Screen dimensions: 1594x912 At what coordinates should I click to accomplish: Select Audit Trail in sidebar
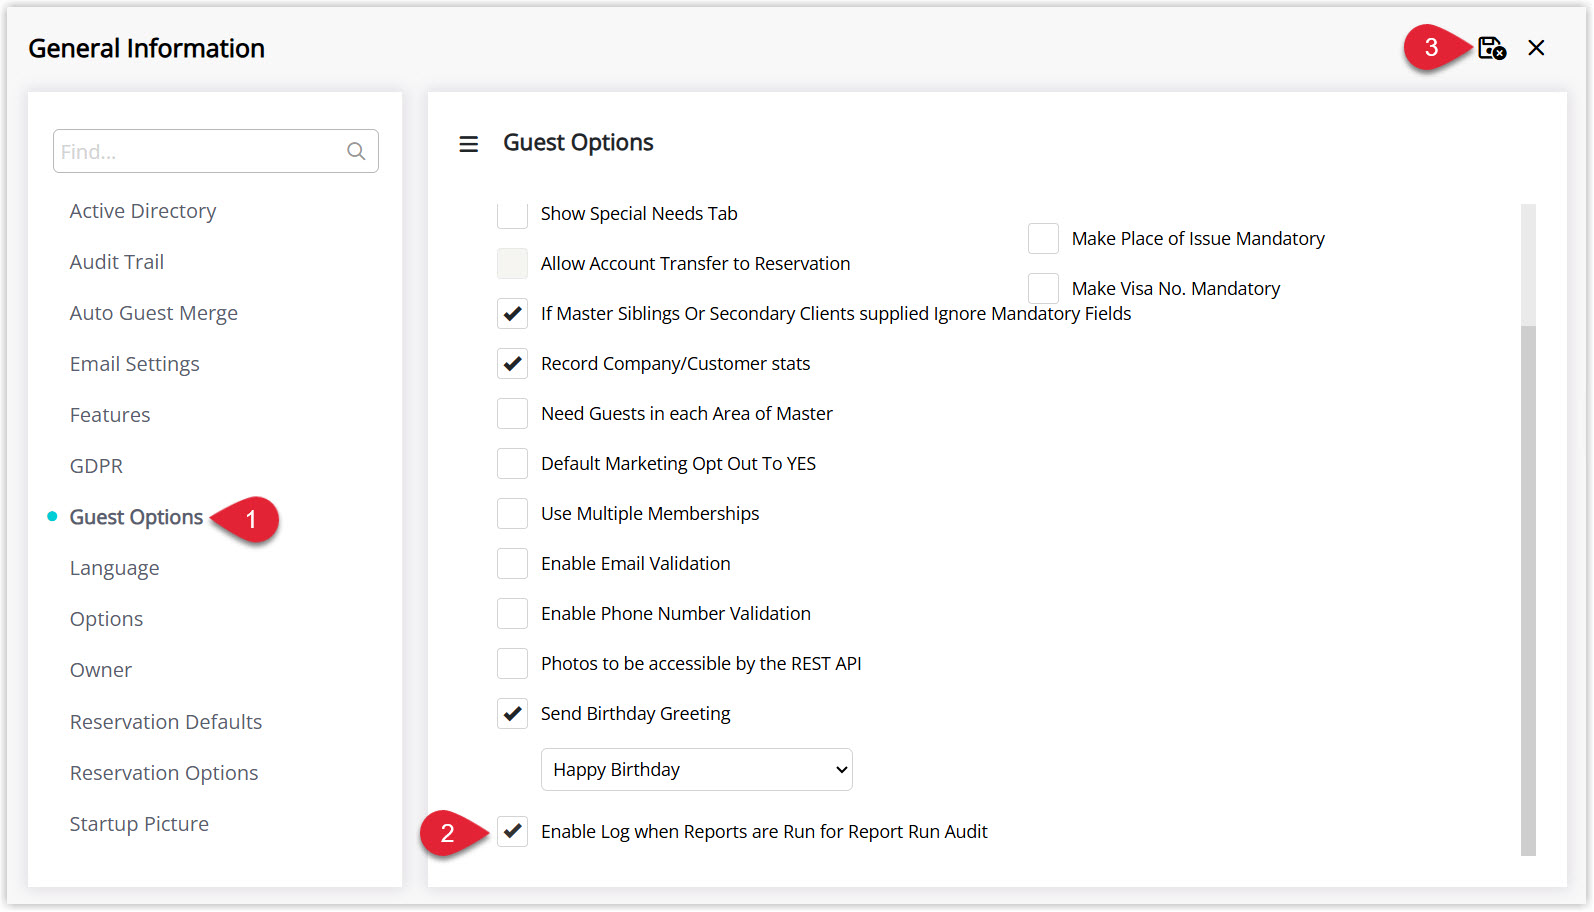click(x=117, y=262)
